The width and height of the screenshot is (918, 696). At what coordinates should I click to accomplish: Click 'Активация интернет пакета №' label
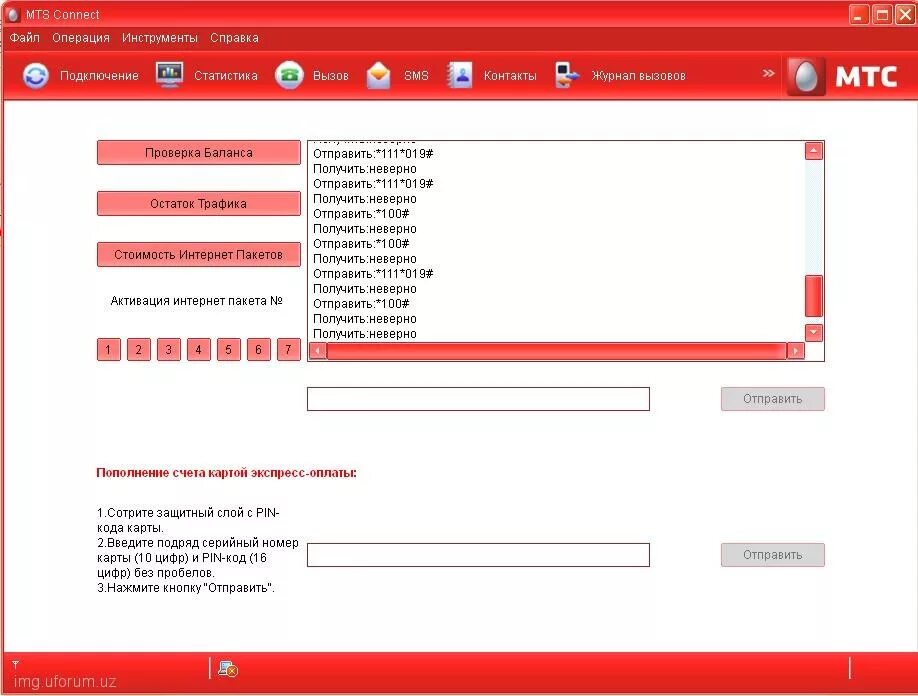click(x=197, y=301)
